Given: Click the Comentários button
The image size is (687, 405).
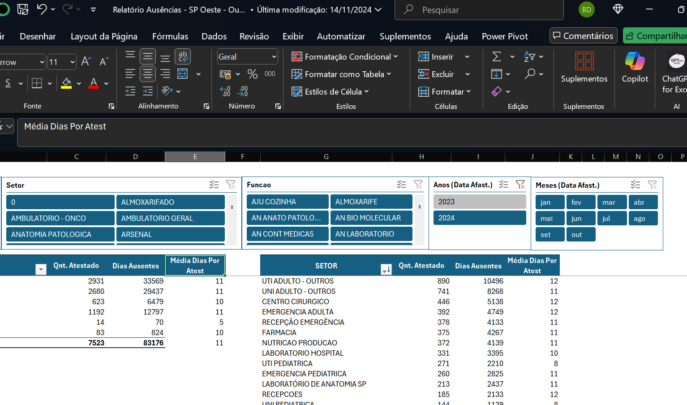Looking at the screenshot, I should [x=582, y=36].
